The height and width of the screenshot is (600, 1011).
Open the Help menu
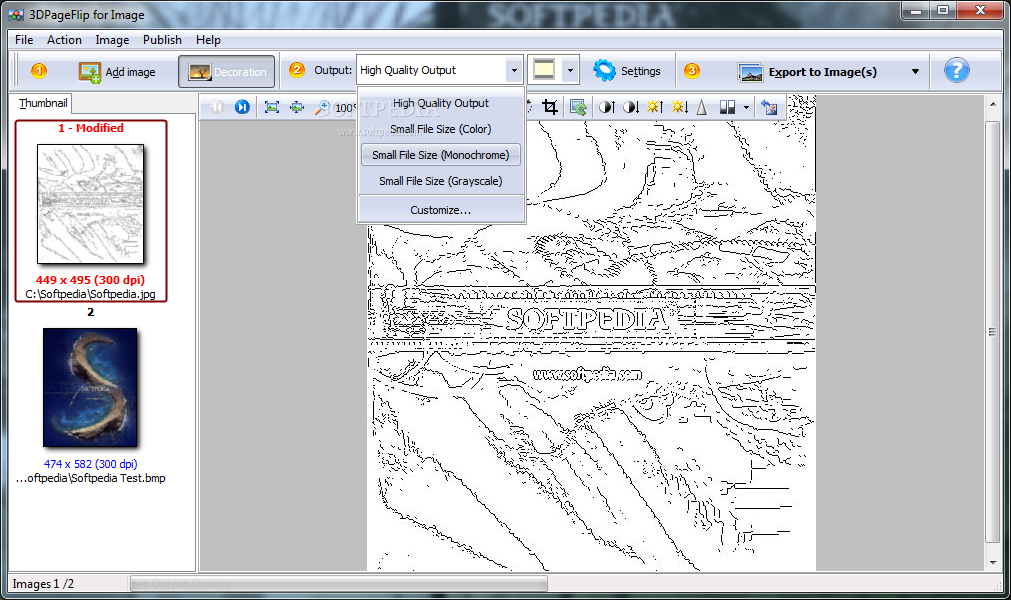[x=208, y=40]
